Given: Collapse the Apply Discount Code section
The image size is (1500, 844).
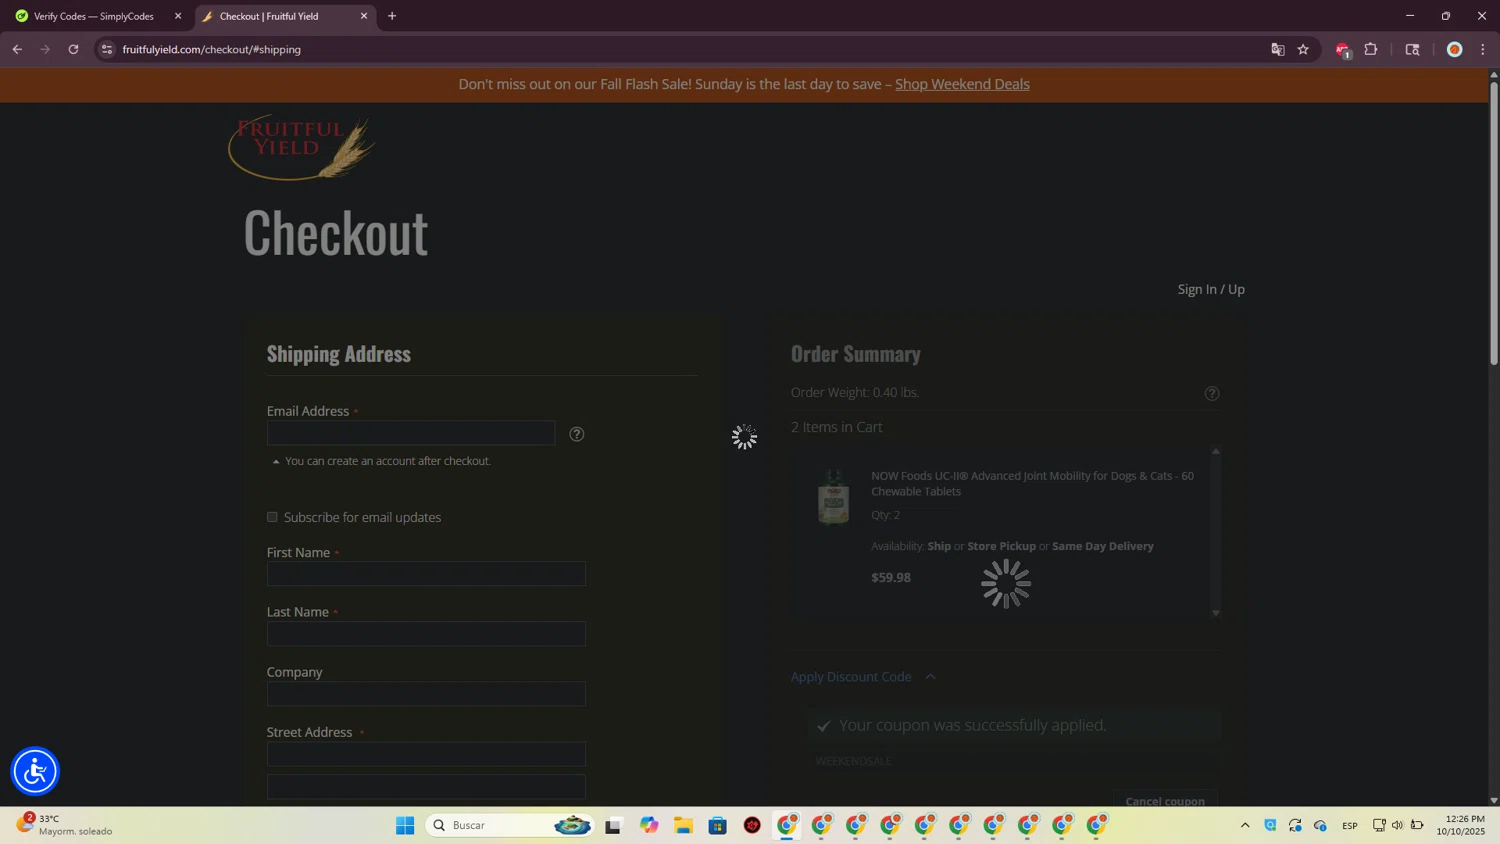Looking at the screenshot, I should (x=863, y=677).
